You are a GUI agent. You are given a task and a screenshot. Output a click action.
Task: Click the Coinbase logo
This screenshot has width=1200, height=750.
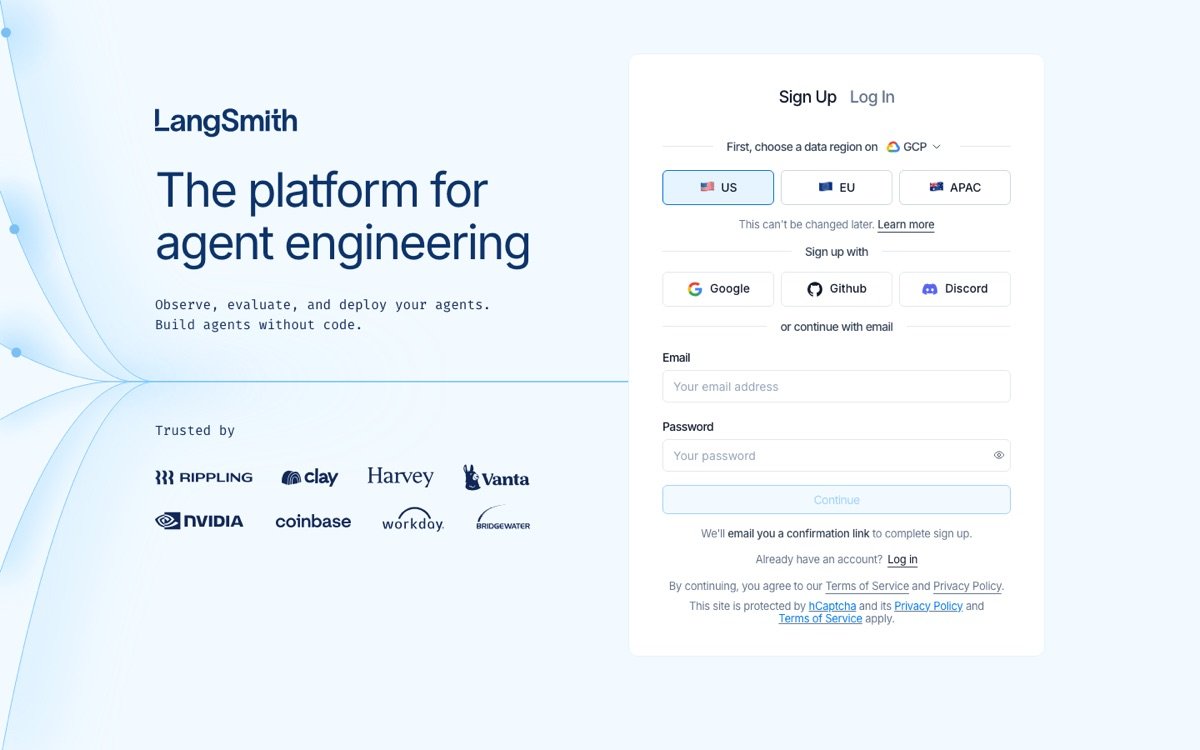coord(313,521)
